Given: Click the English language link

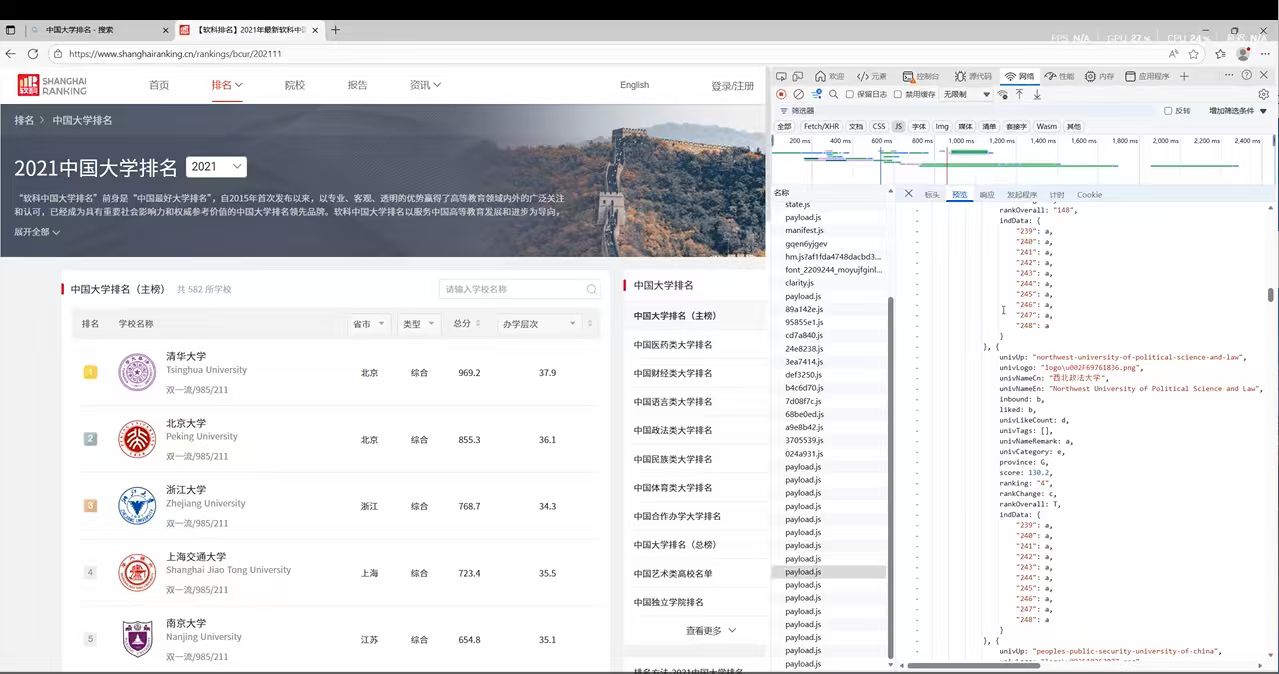Looking at the screenshot, I should click(634, 85).
